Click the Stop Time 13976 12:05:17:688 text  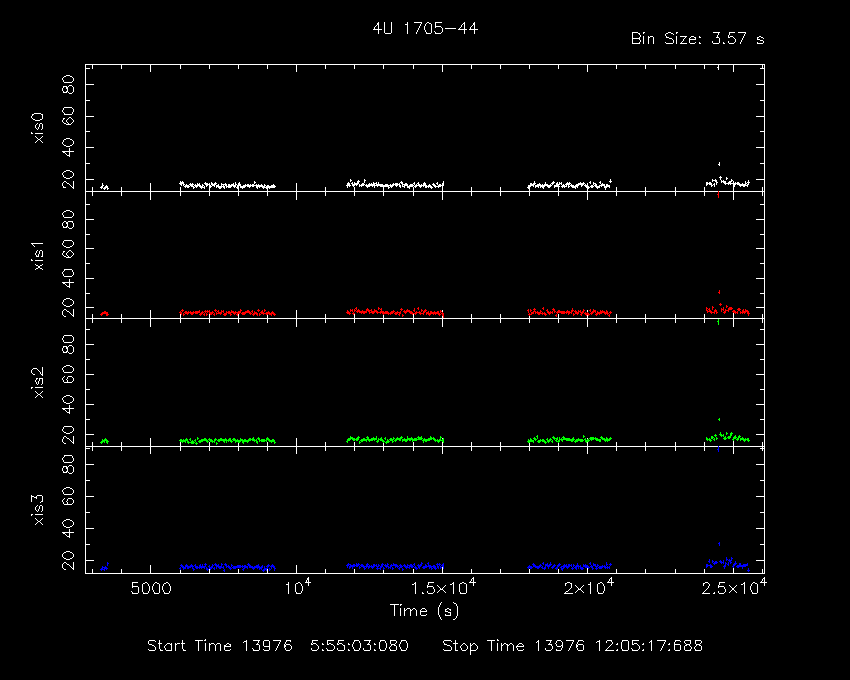(572, 646)
